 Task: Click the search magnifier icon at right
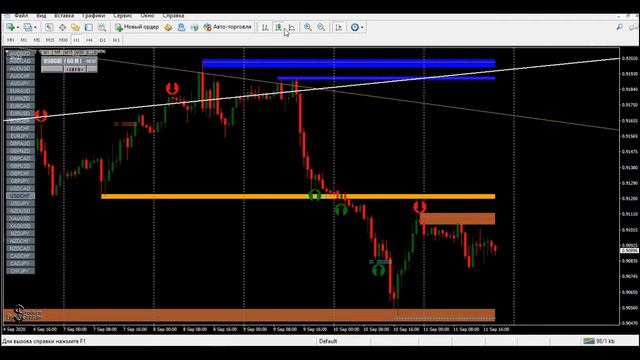pos(620,27)
